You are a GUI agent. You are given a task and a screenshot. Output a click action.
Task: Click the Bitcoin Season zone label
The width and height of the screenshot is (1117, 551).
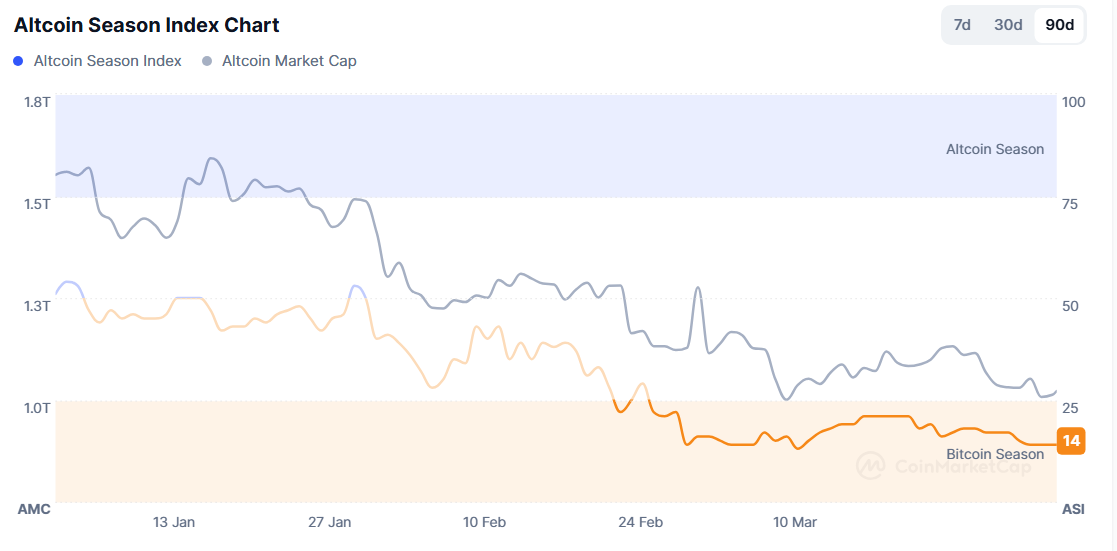995,454
